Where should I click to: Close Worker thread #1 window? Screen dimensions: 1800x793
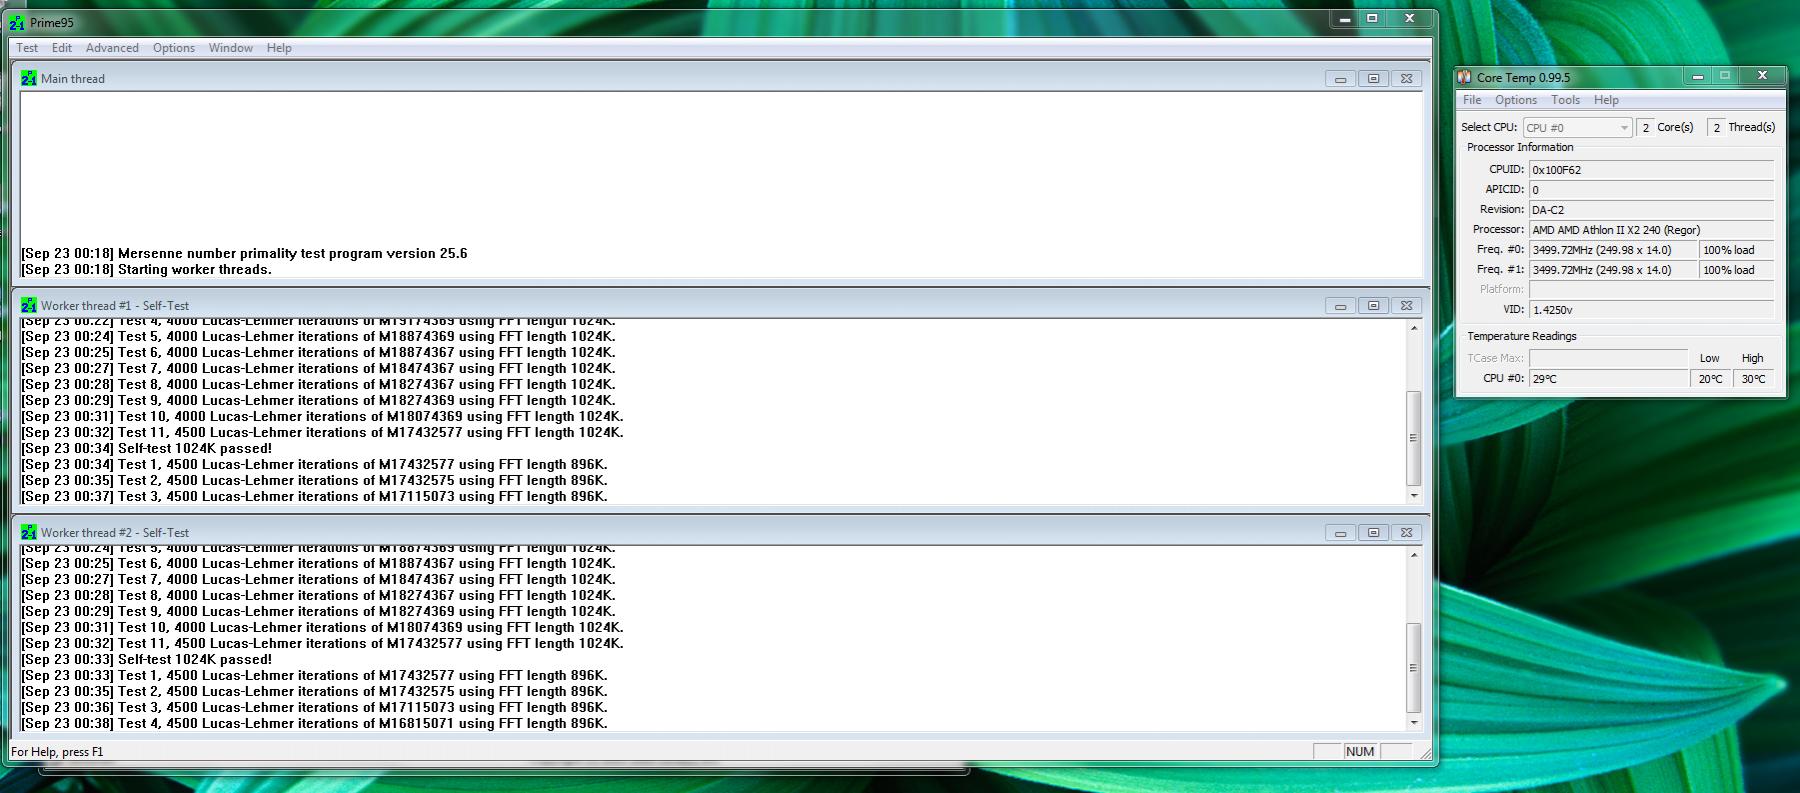[1406, 306]
